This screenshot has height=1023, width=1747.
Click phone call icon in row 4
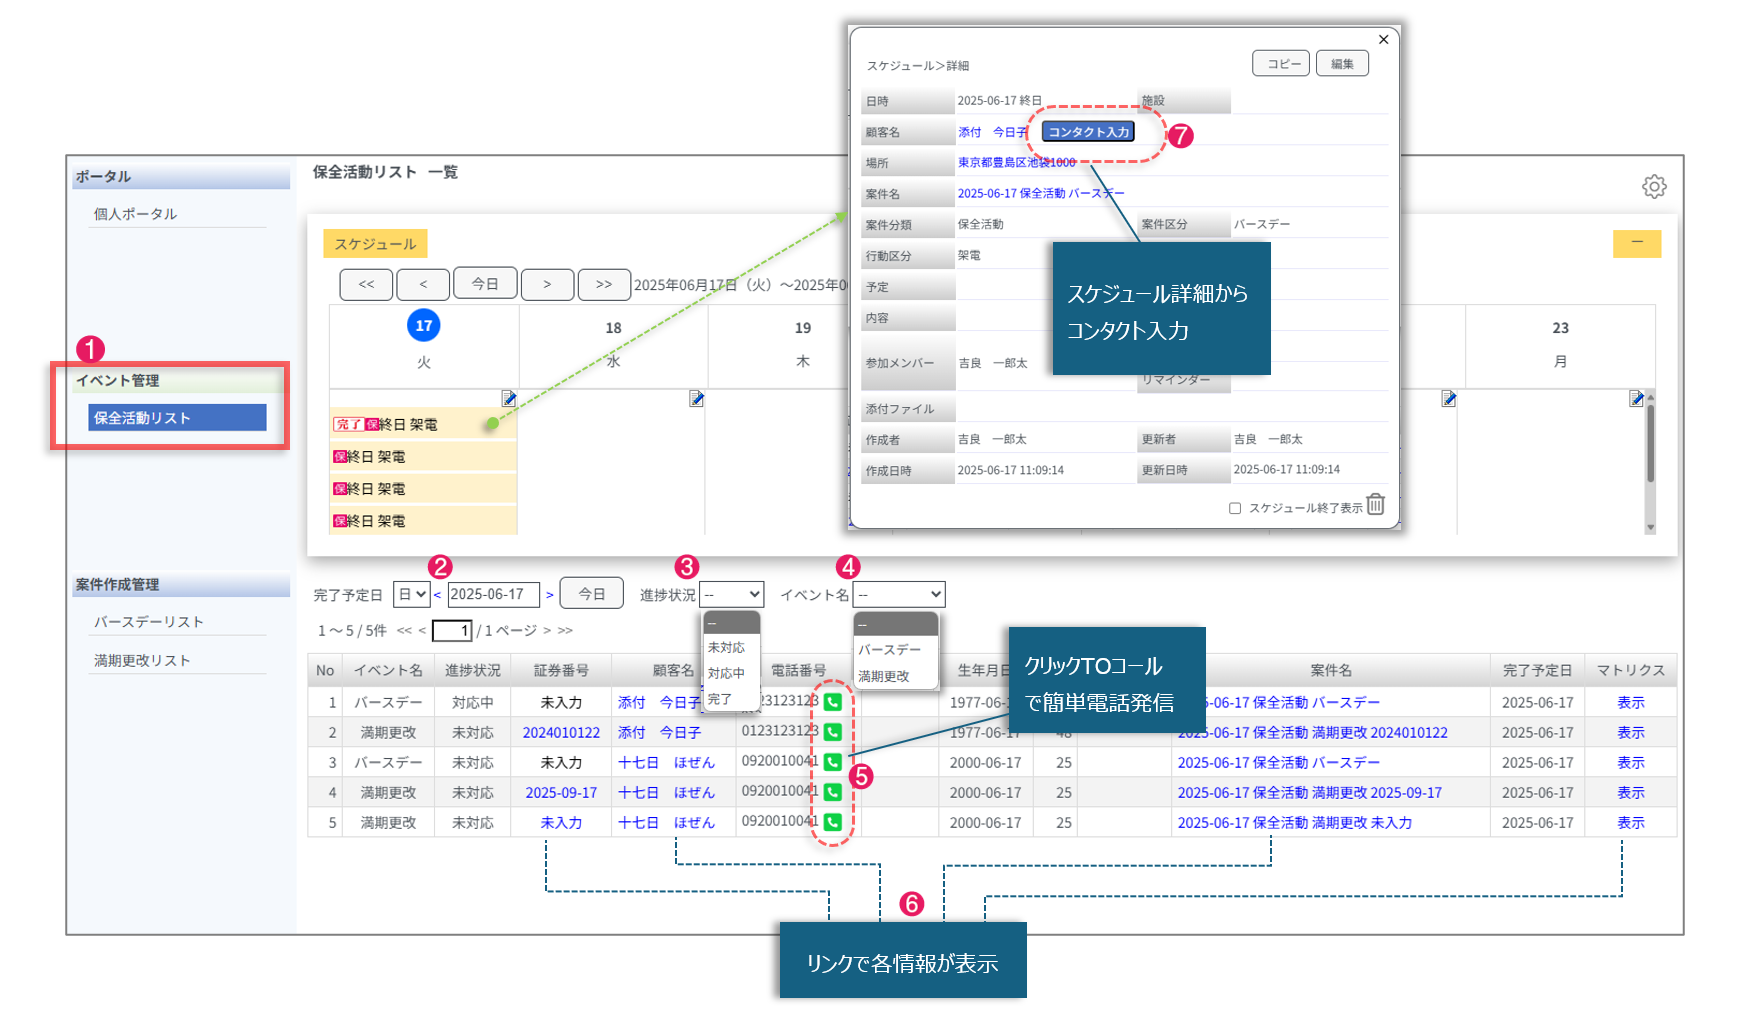pyautogui.click(x=833, y=792)
